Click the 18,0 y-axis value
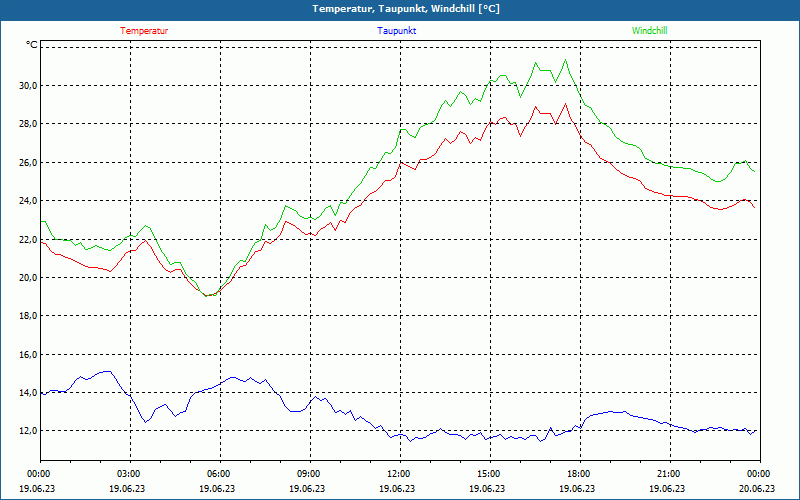Viewport: 800px width, 500px height. [x=29, y=316]
